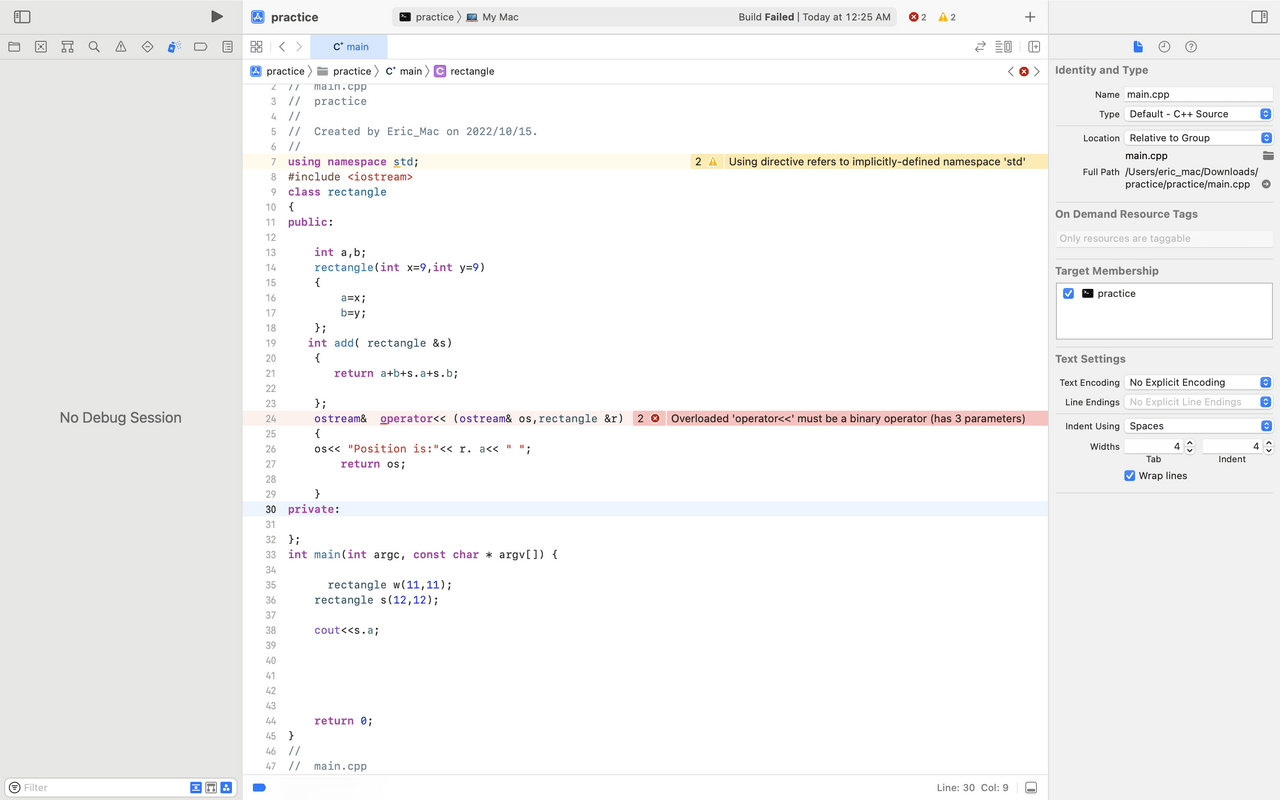1280x800 pixels.
Task: Jump to the previous issue arrow
Action: [x=1011, y=72]
